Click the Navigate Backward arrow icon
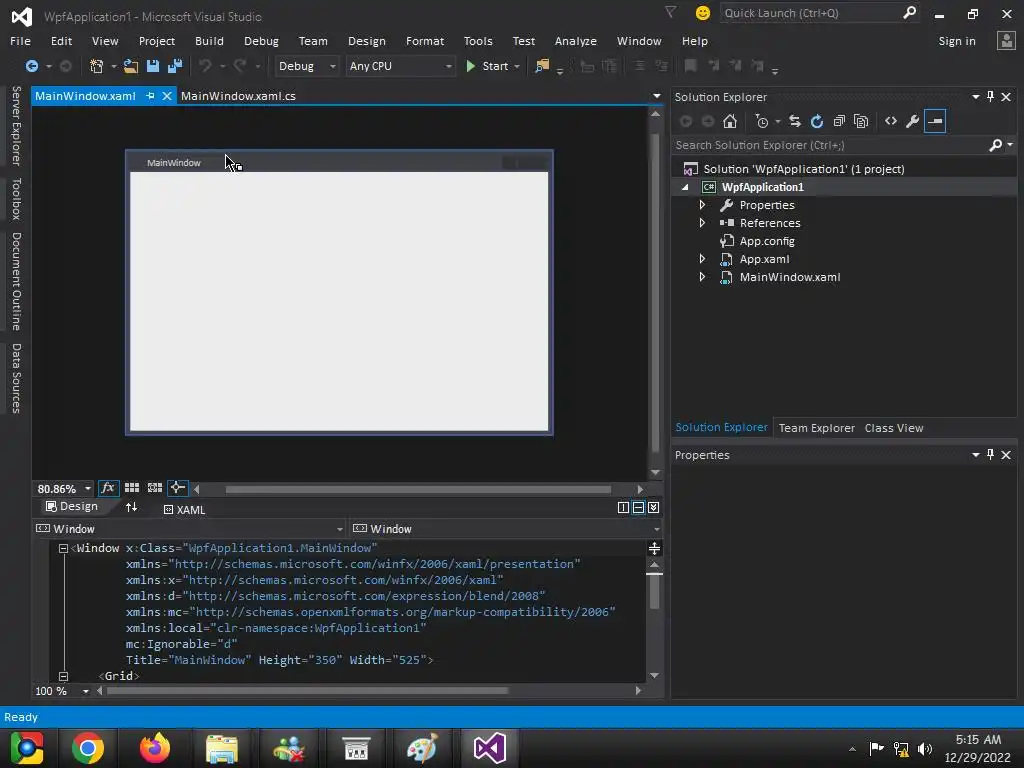 pyautogui.click(x=31, y=66)
